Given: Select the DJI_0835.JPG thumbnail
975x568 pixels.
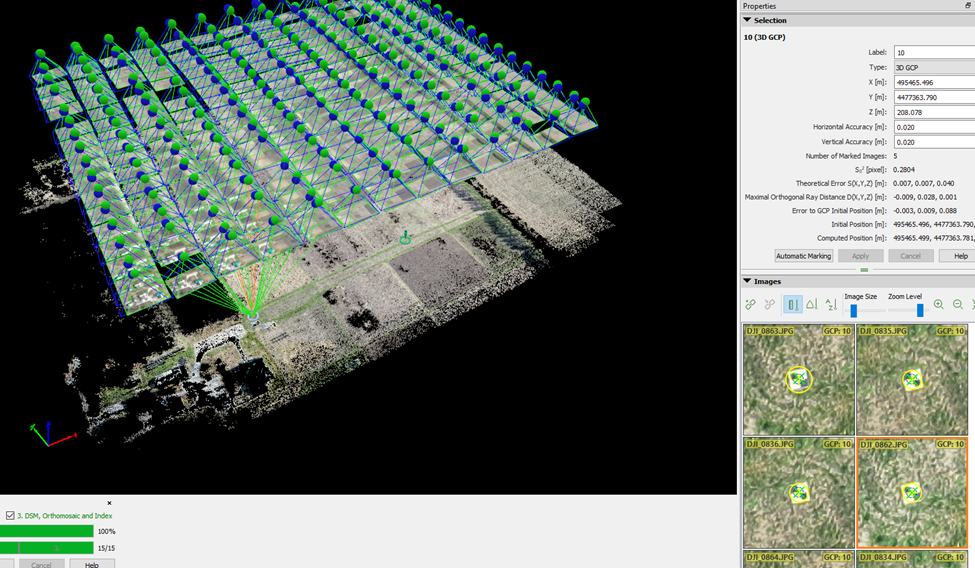Looking at the screenshot, I should (x=912, y=379).
